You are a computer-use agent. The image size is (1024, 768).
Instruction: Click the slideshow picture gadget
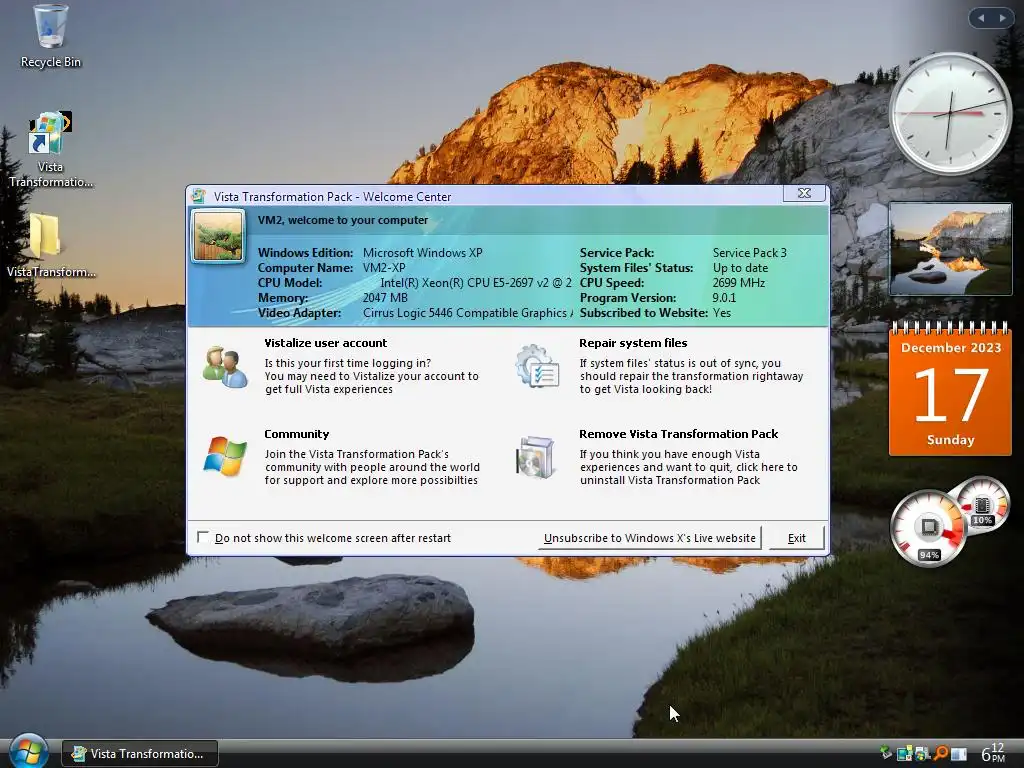pyautogui.click(x=950, y=249)
